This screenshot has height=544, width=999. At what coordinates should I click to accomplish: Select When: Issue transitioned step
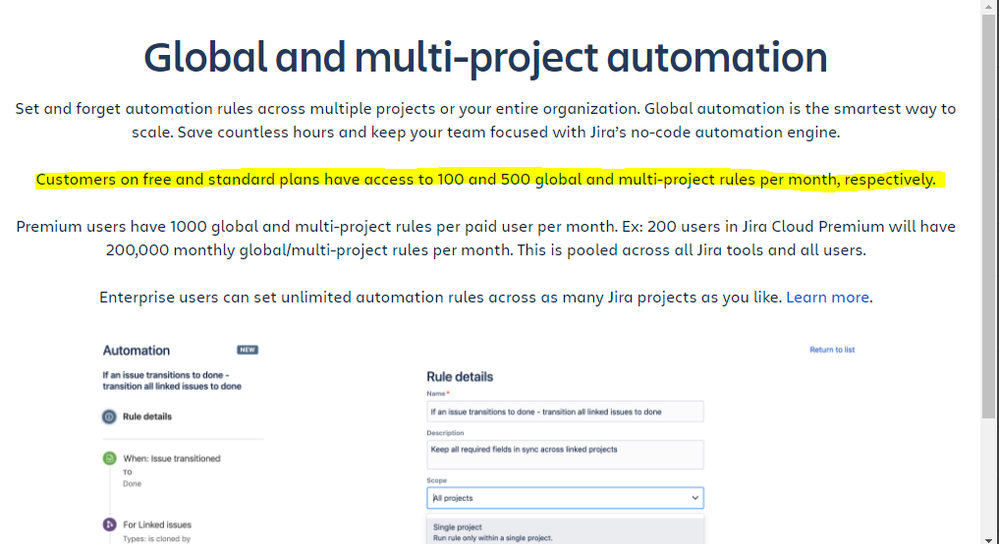click(171, 459)
